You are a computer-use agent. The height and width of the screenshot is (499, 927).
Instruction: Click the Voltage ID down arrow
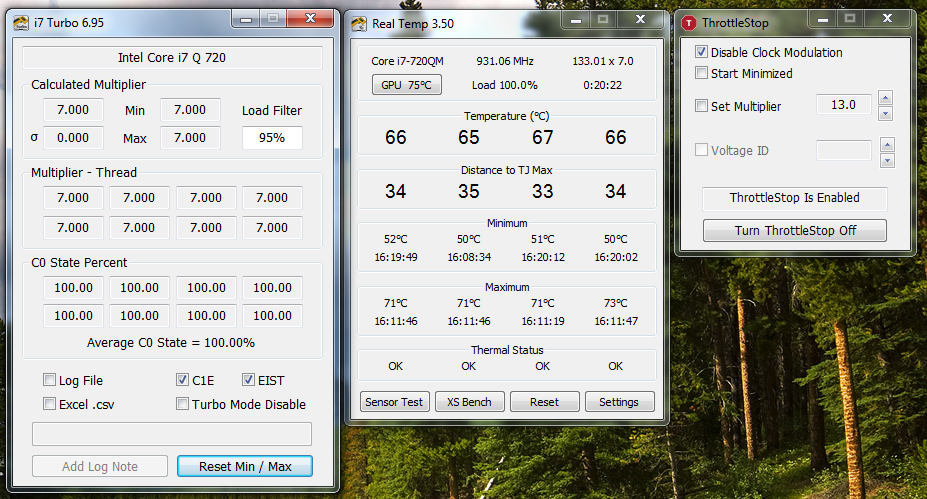887,160
